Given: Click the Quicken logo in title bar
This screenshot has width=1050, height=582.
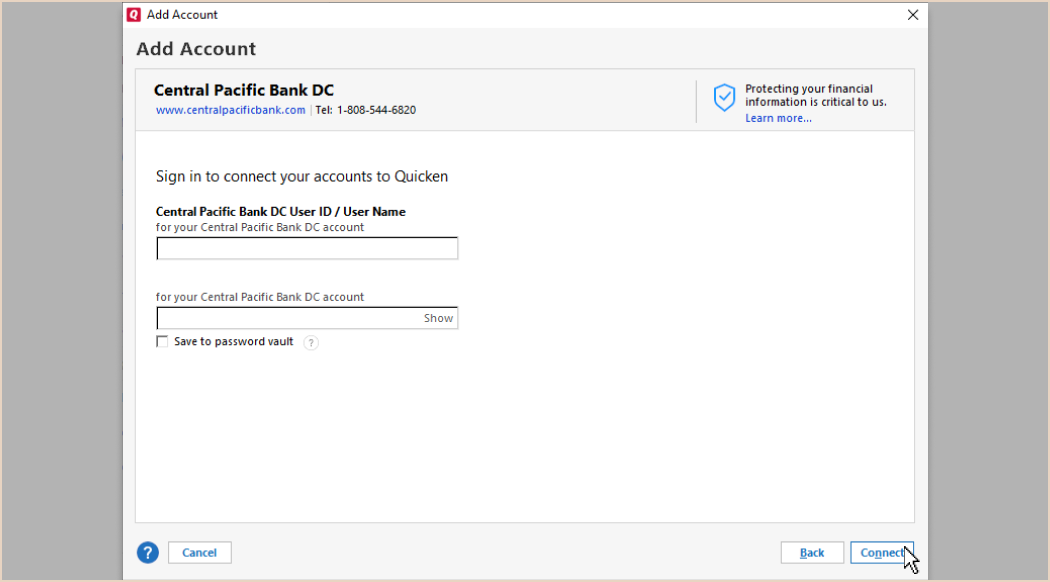Looking at the screenshot, I should pos(134,15).
